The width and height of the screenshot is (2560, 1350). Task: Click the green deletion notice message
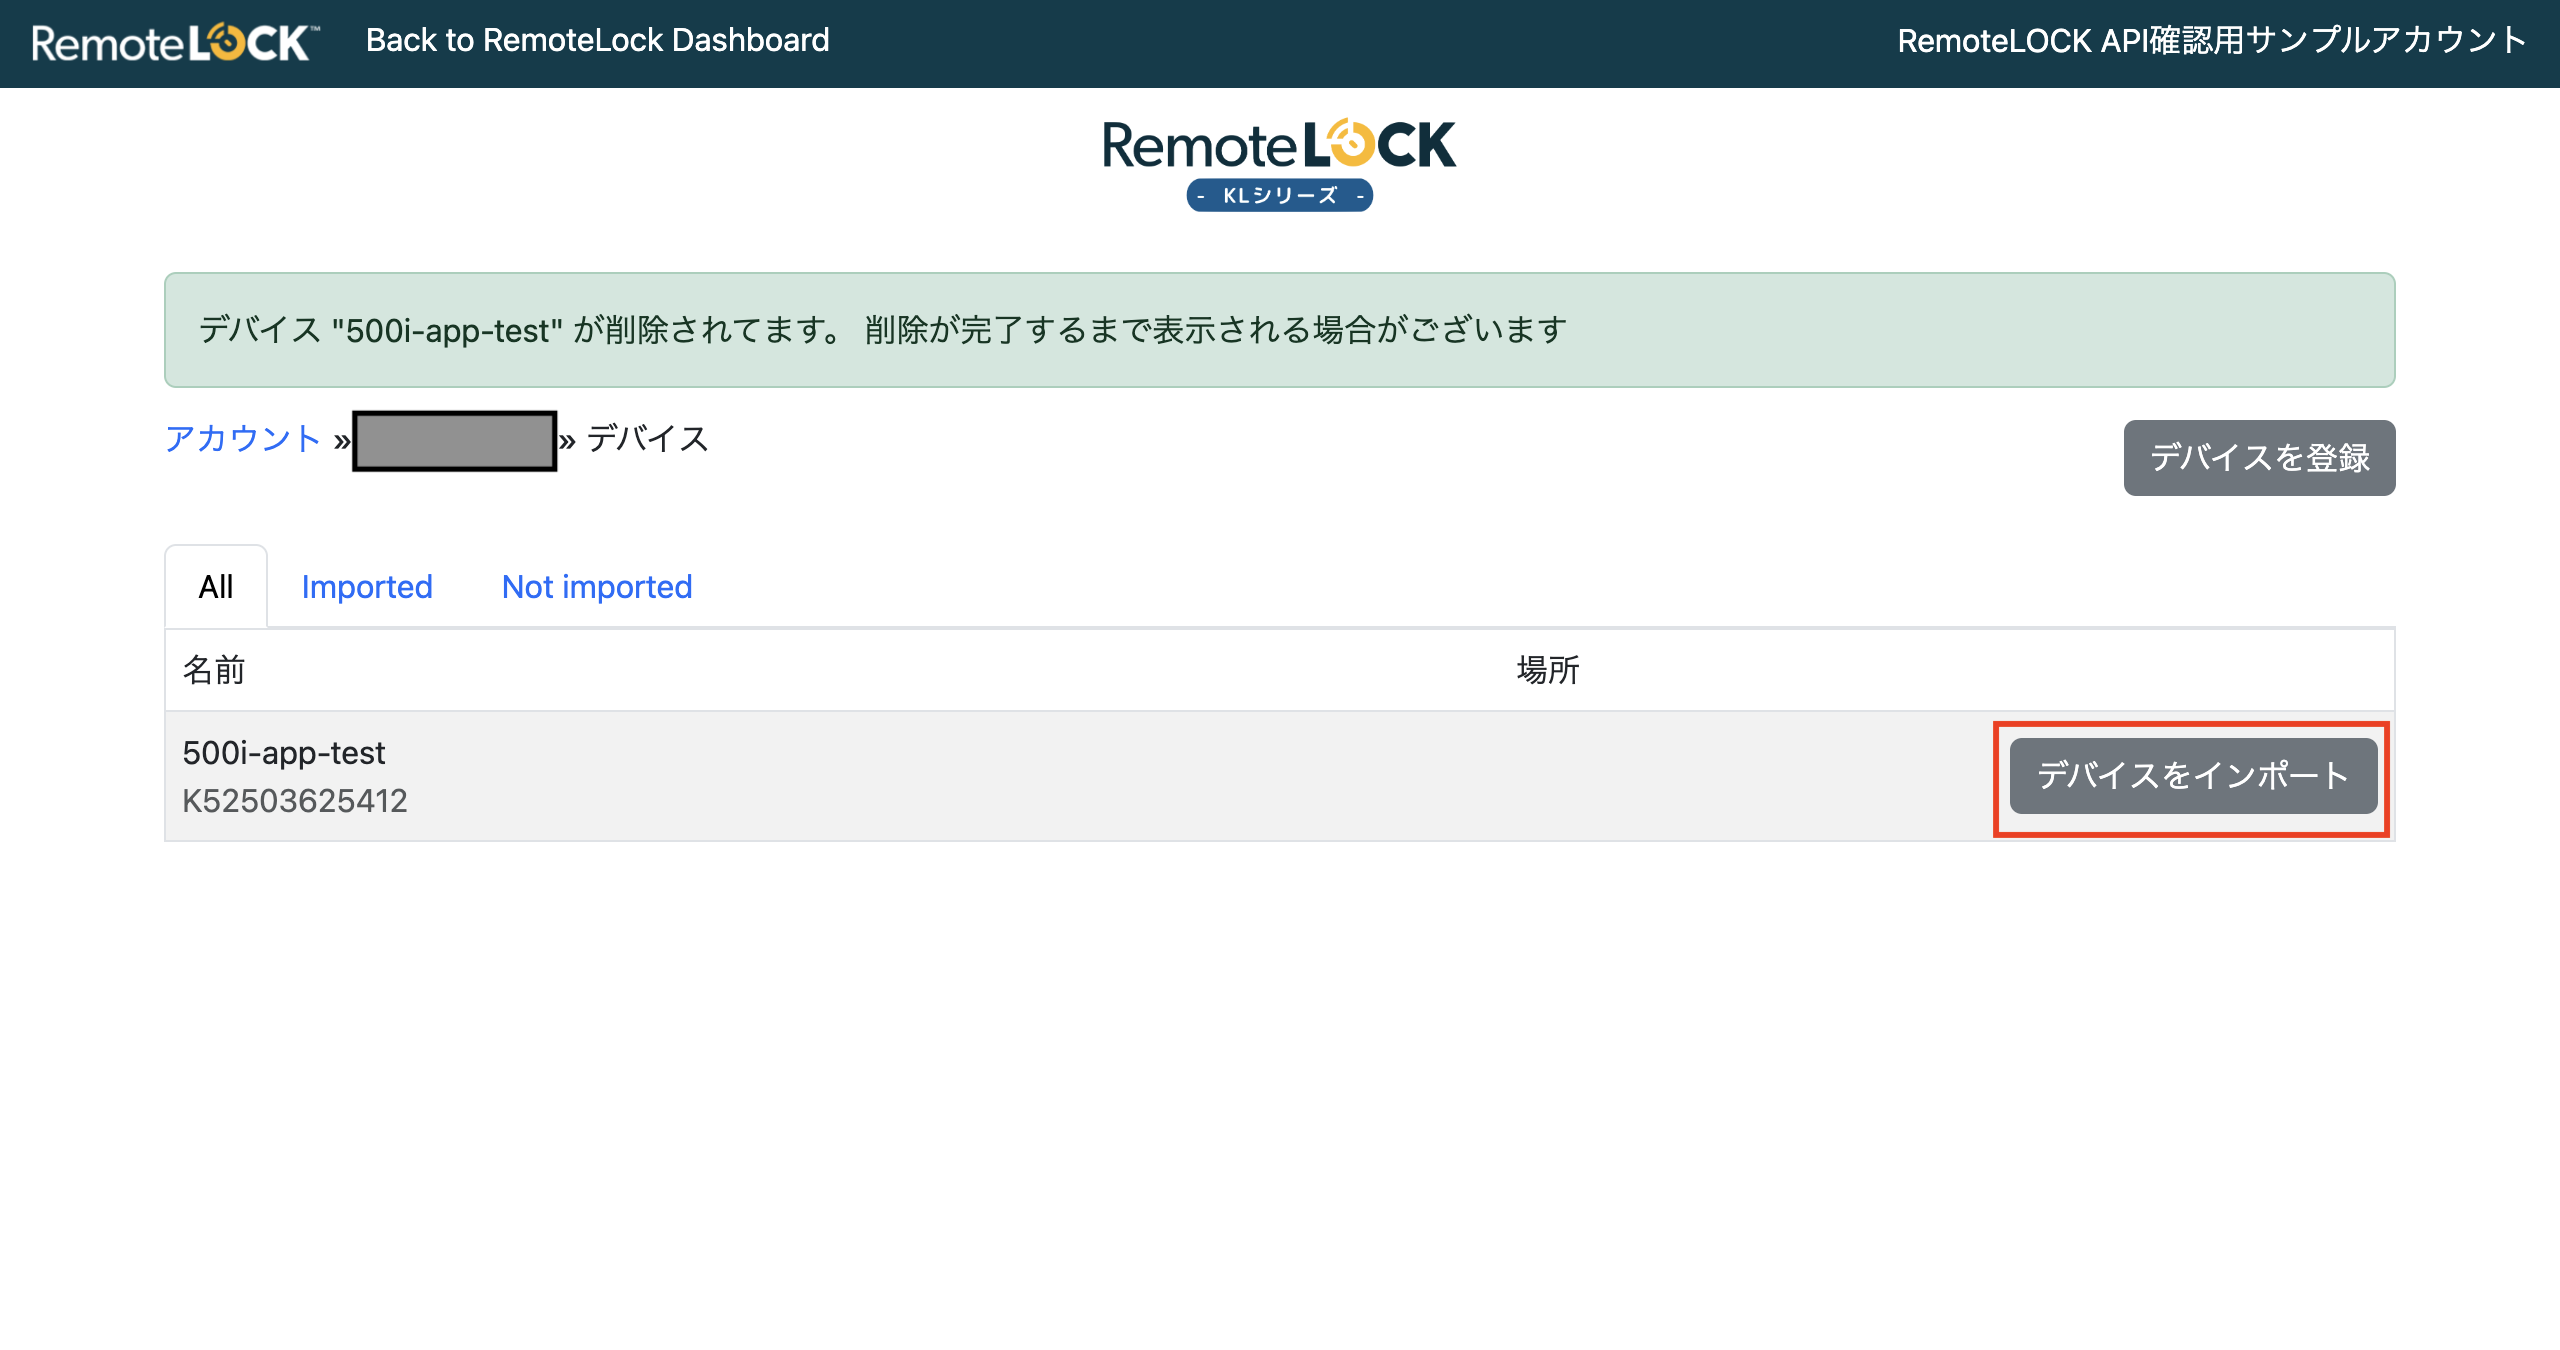(x=1279, y=330)
